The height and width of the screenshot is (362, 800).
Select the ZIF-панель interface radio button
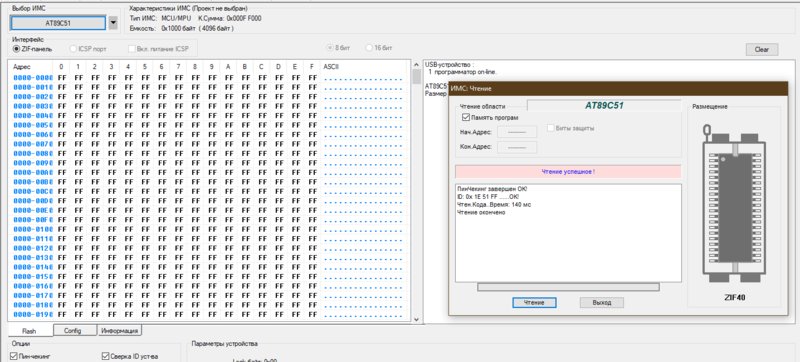tap(17, 49)
